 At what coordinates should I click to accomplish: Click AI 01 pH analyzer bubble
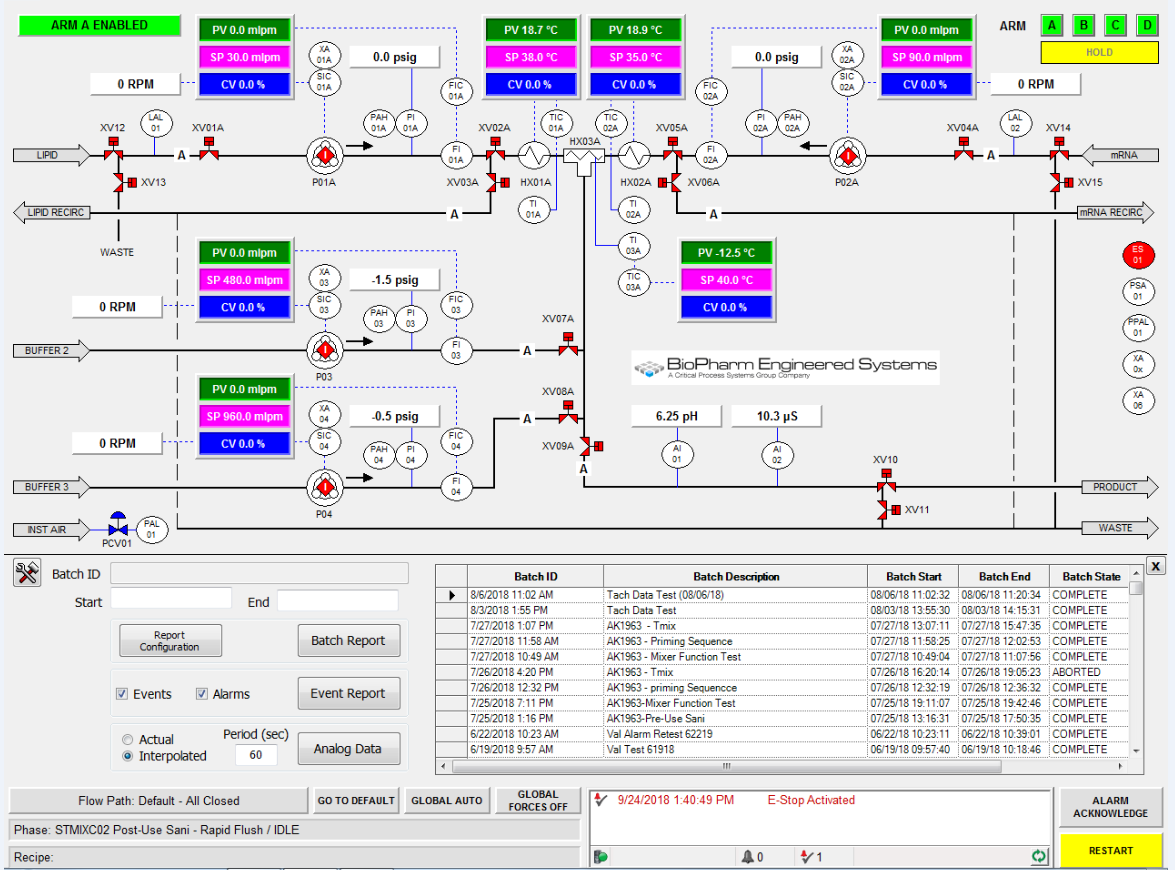click(677, 454)
